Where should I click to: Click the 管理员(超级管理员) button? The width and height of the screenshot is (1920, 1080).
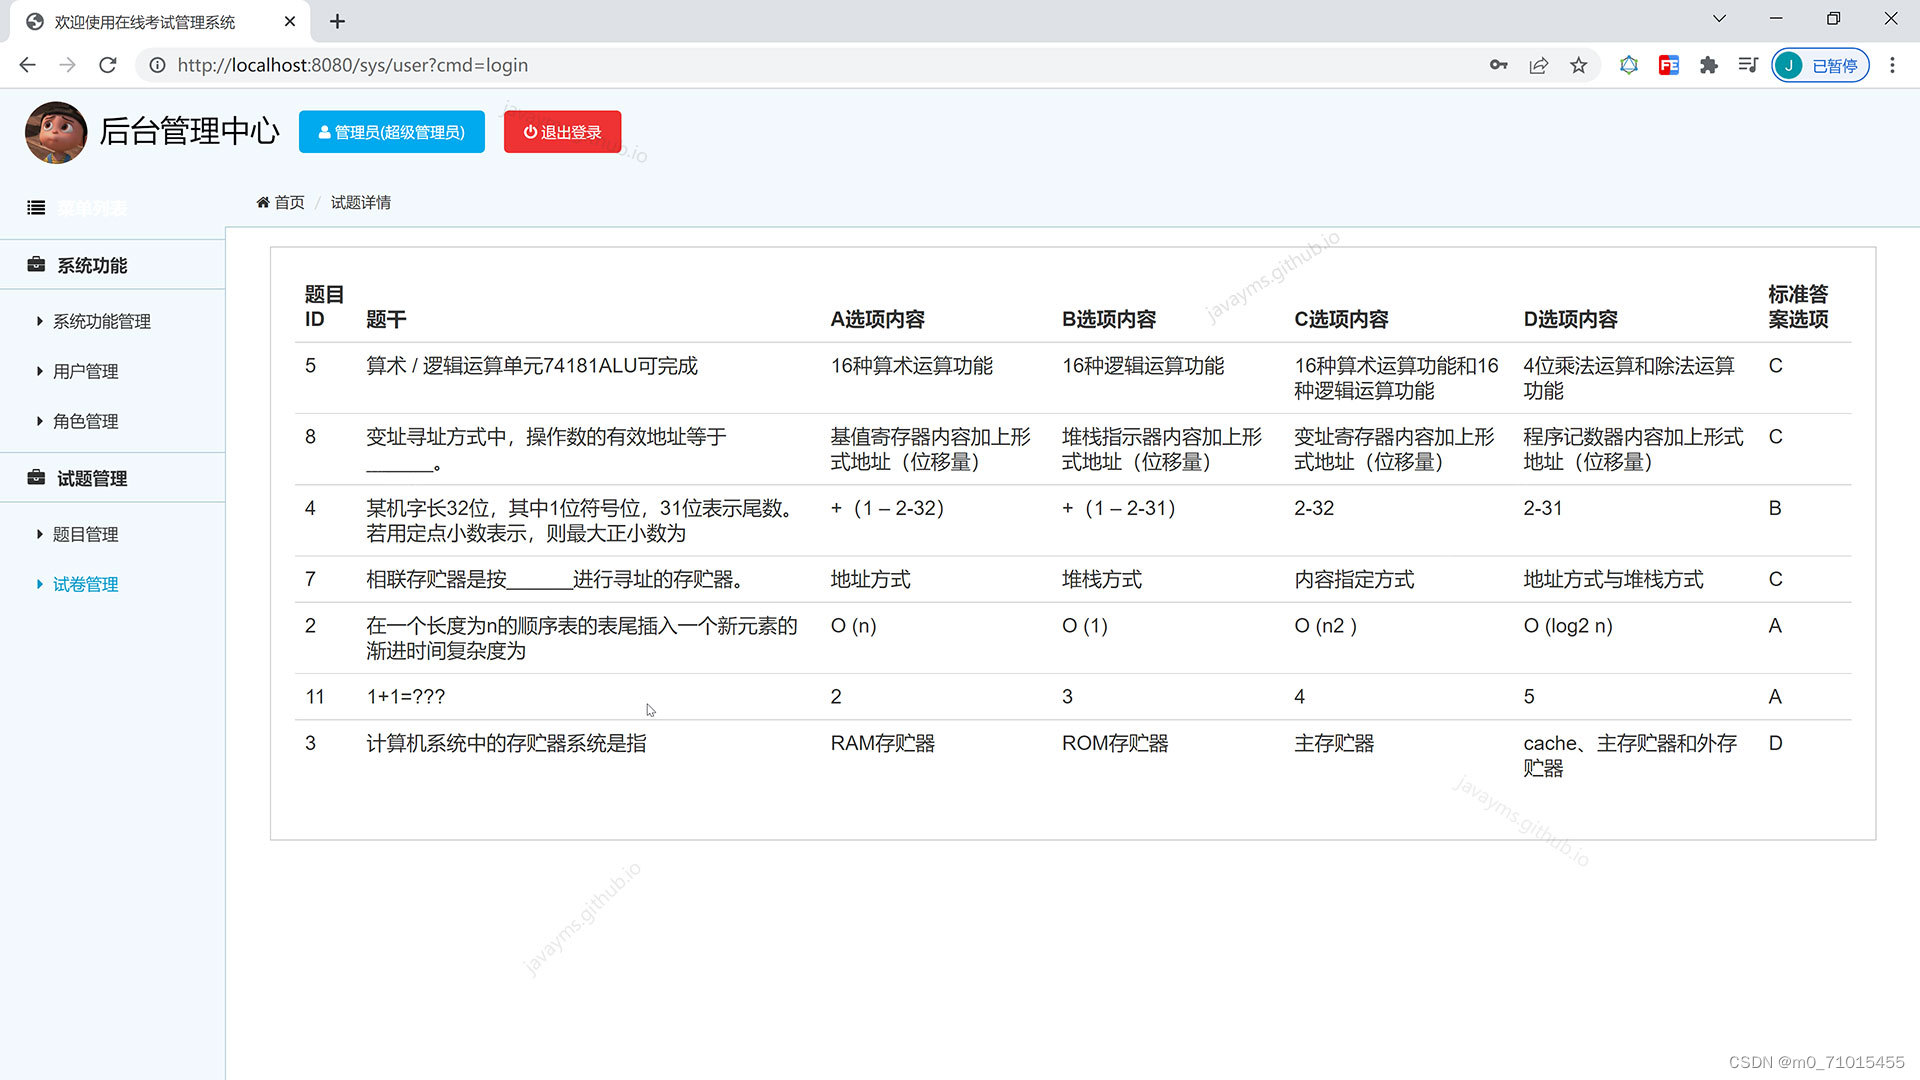click(391, 131)
